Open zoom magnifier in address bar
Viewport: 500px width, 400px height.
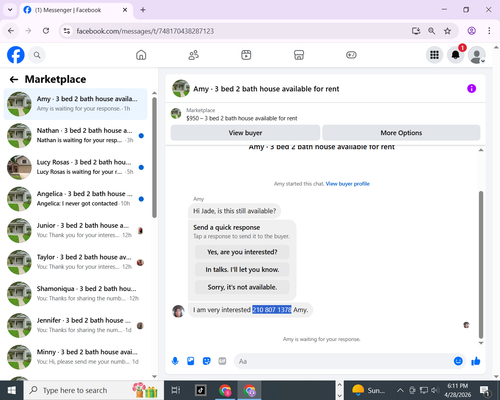[x=431, y=31]
